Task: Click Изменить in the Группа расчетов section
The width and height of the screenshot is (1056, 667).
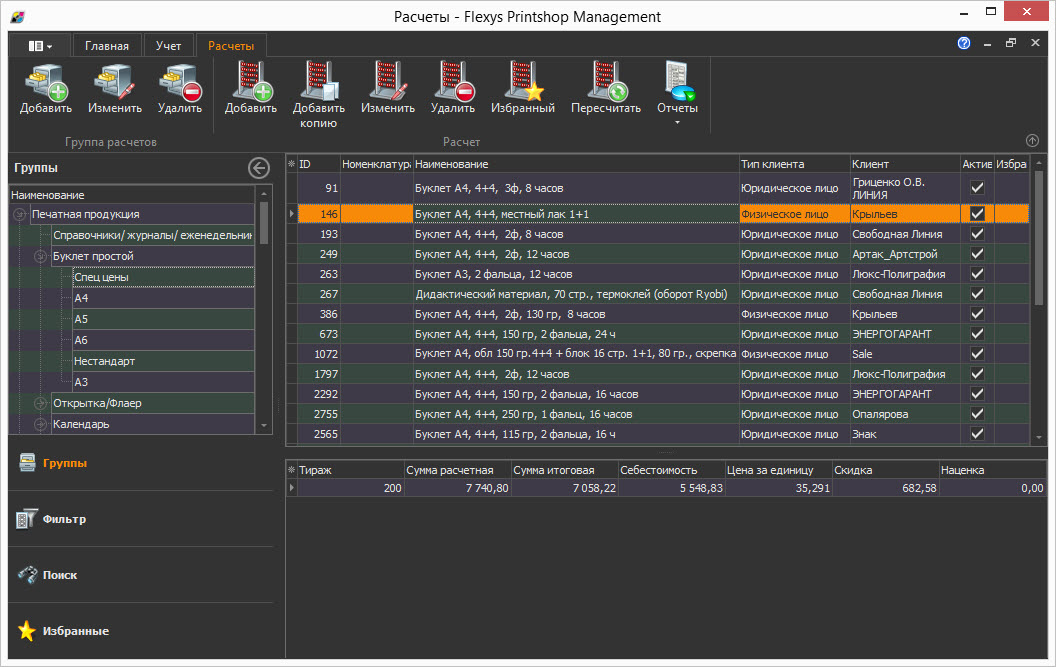Action: tap(114, 90)
